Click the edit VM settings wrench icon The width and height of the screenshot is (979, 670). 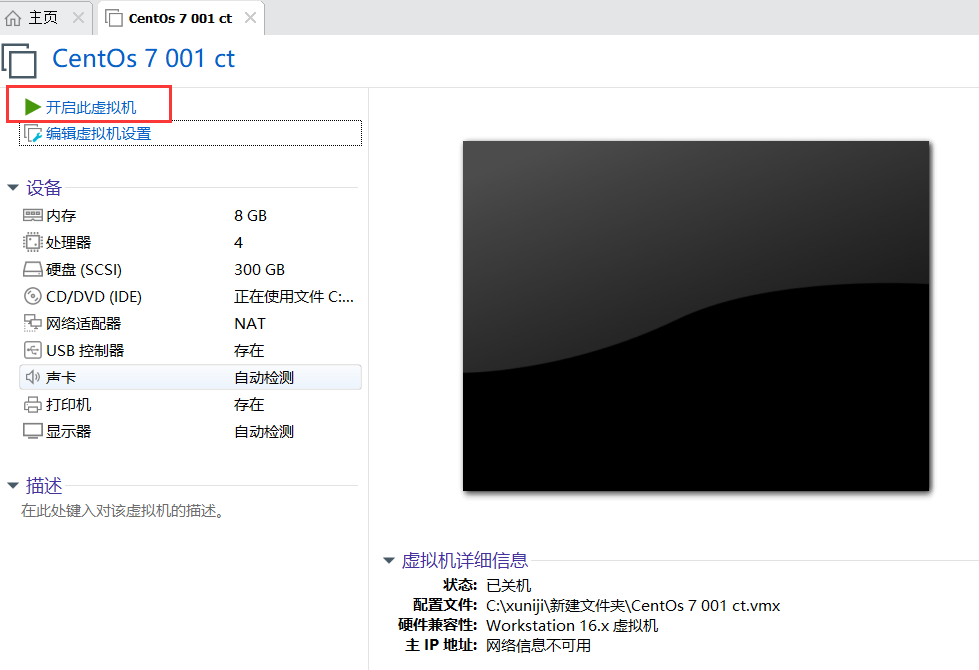coord(33,134)
